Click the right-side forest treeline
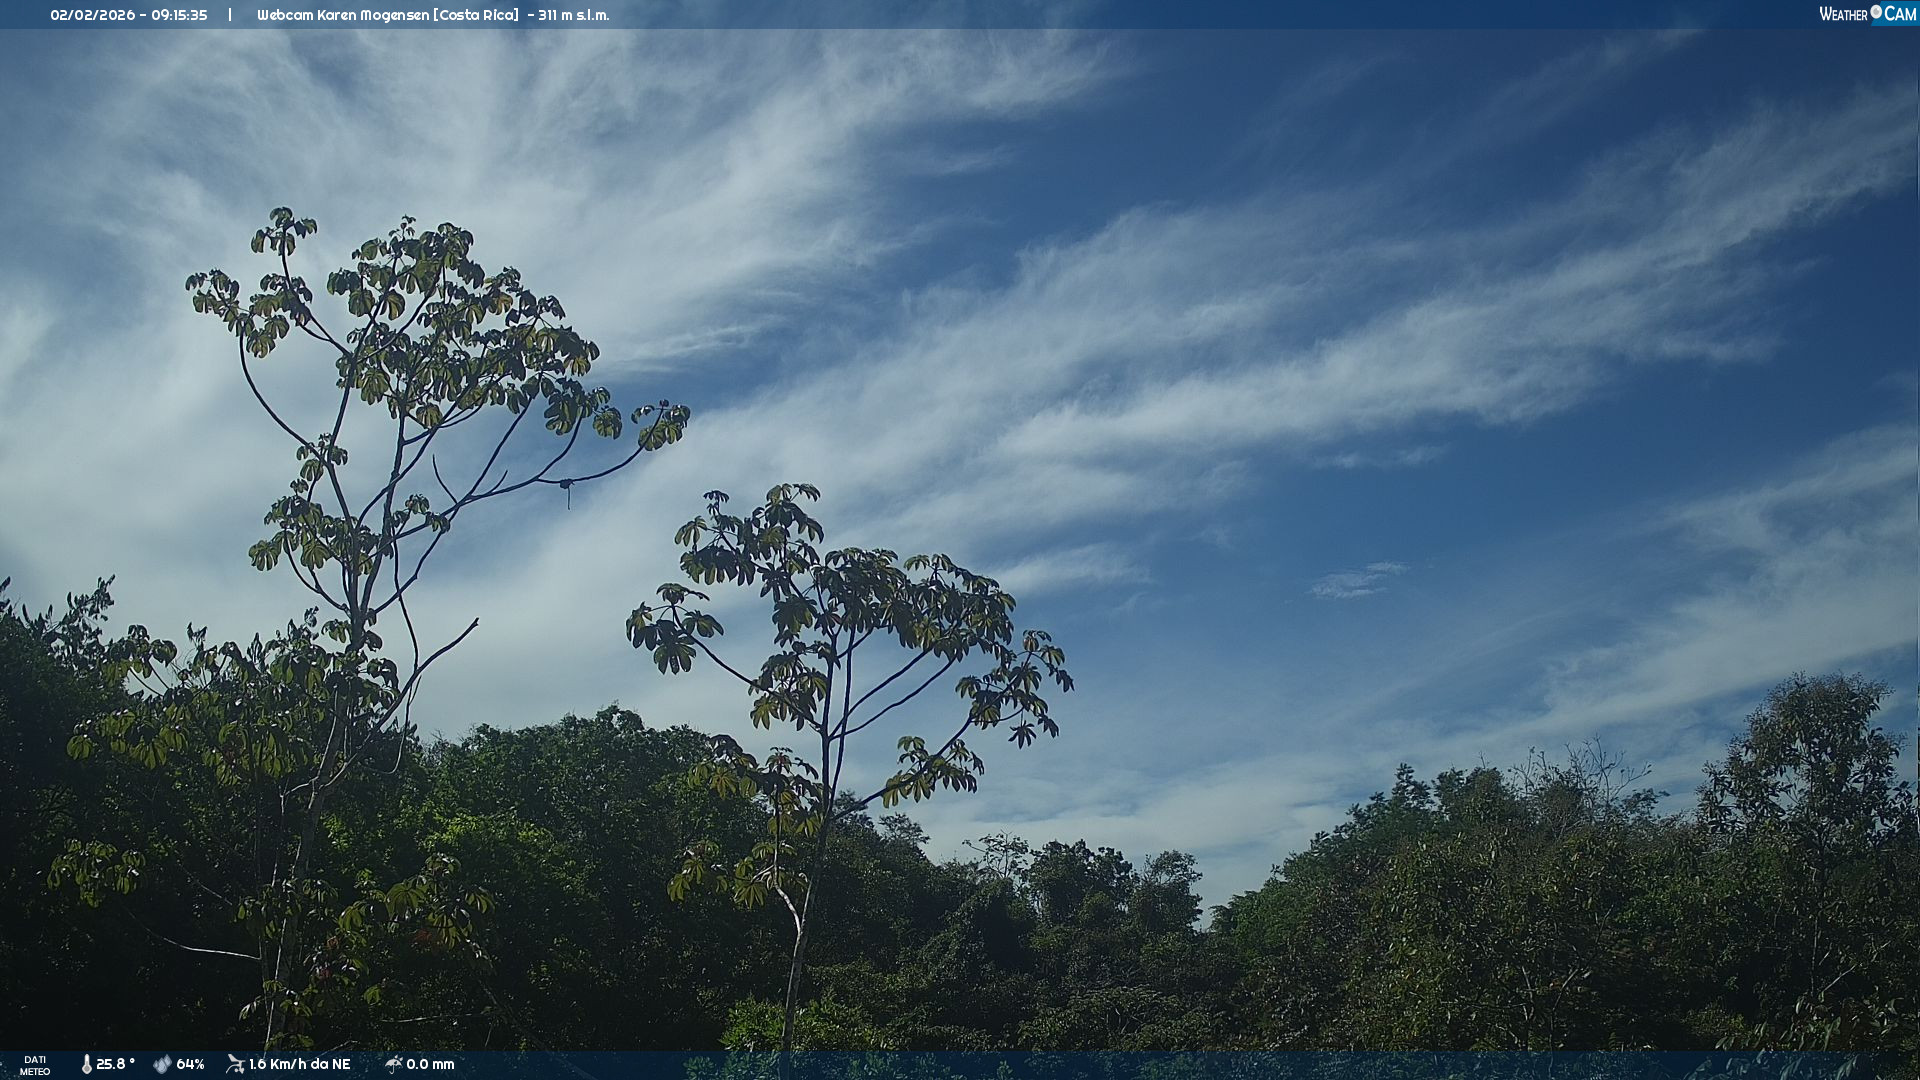This screenshot has height=1080, width=1920. click(1560, 900)
